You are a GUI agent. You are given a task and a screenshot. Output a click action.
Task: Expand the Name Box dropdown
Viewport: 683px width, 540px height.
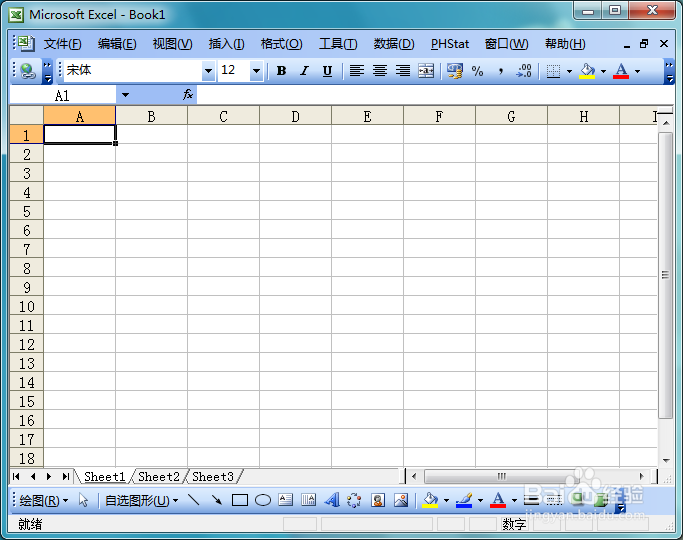click(125, 95)
